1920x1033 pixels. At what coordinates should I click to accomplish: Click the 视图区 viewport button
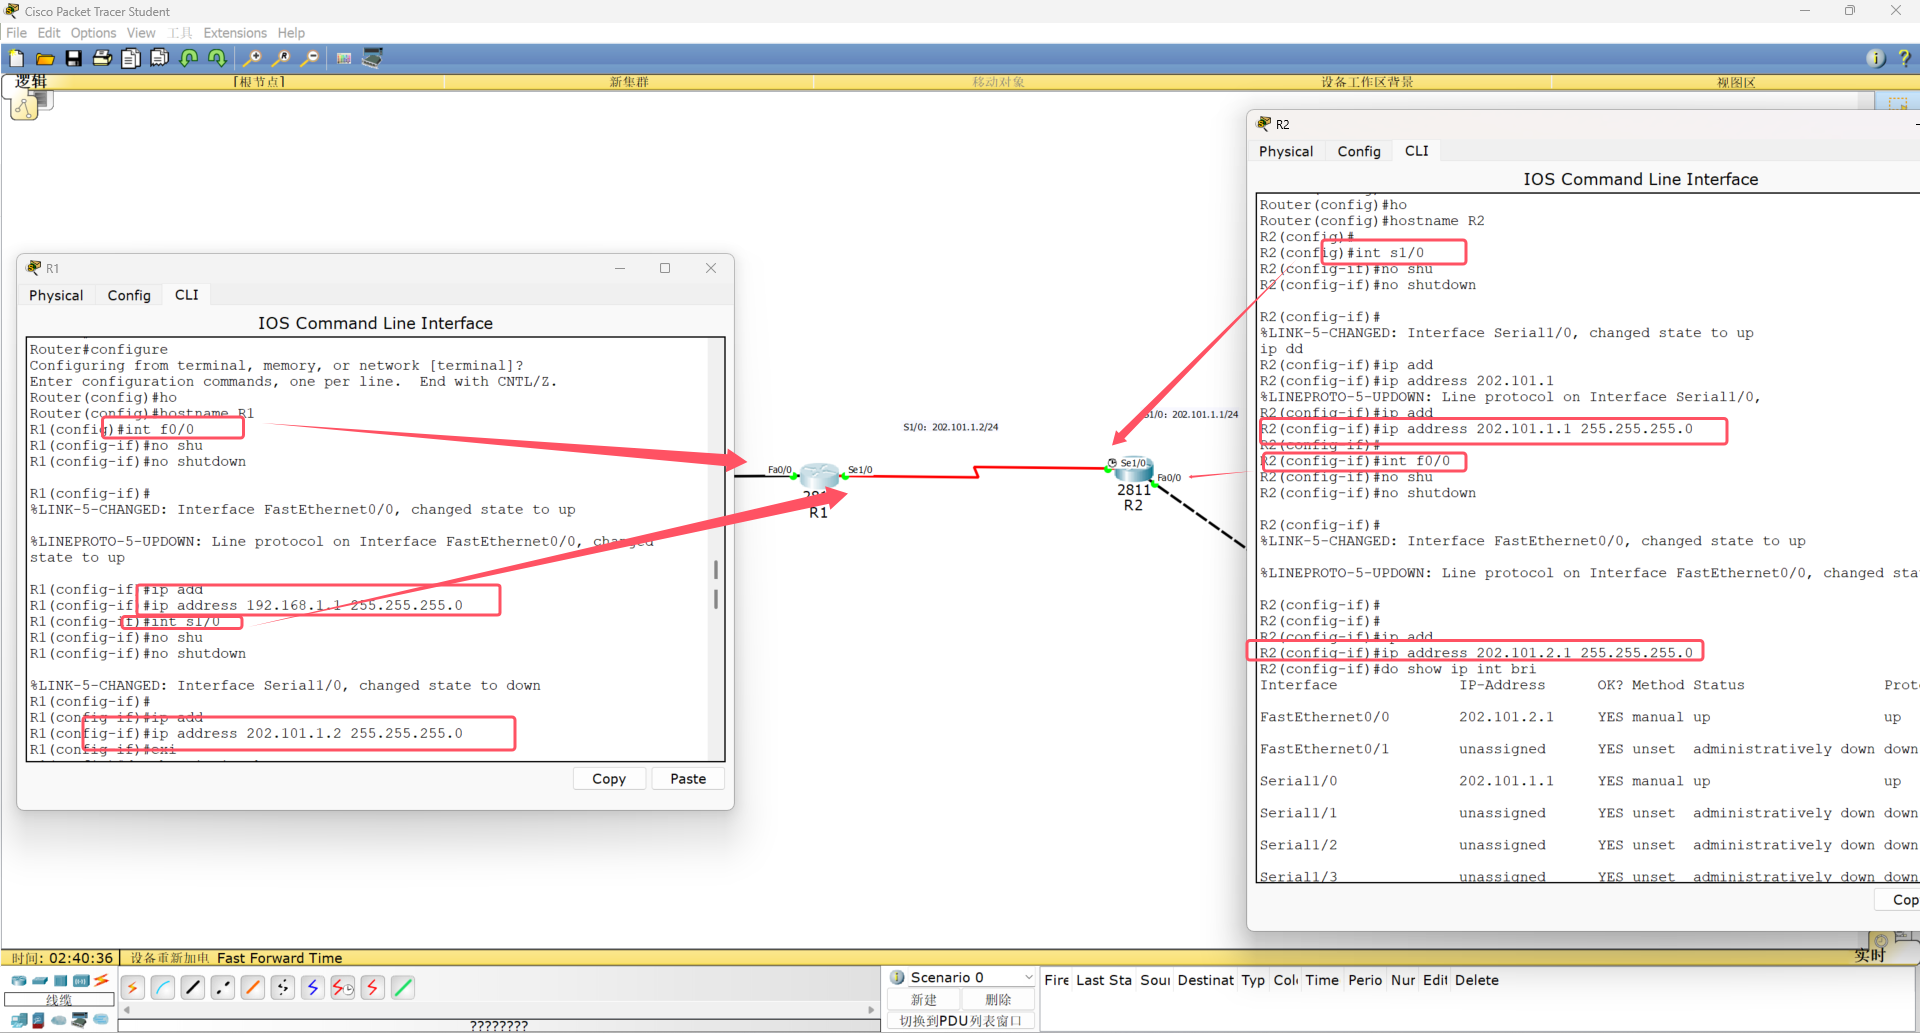click(x=1736, y=82)
